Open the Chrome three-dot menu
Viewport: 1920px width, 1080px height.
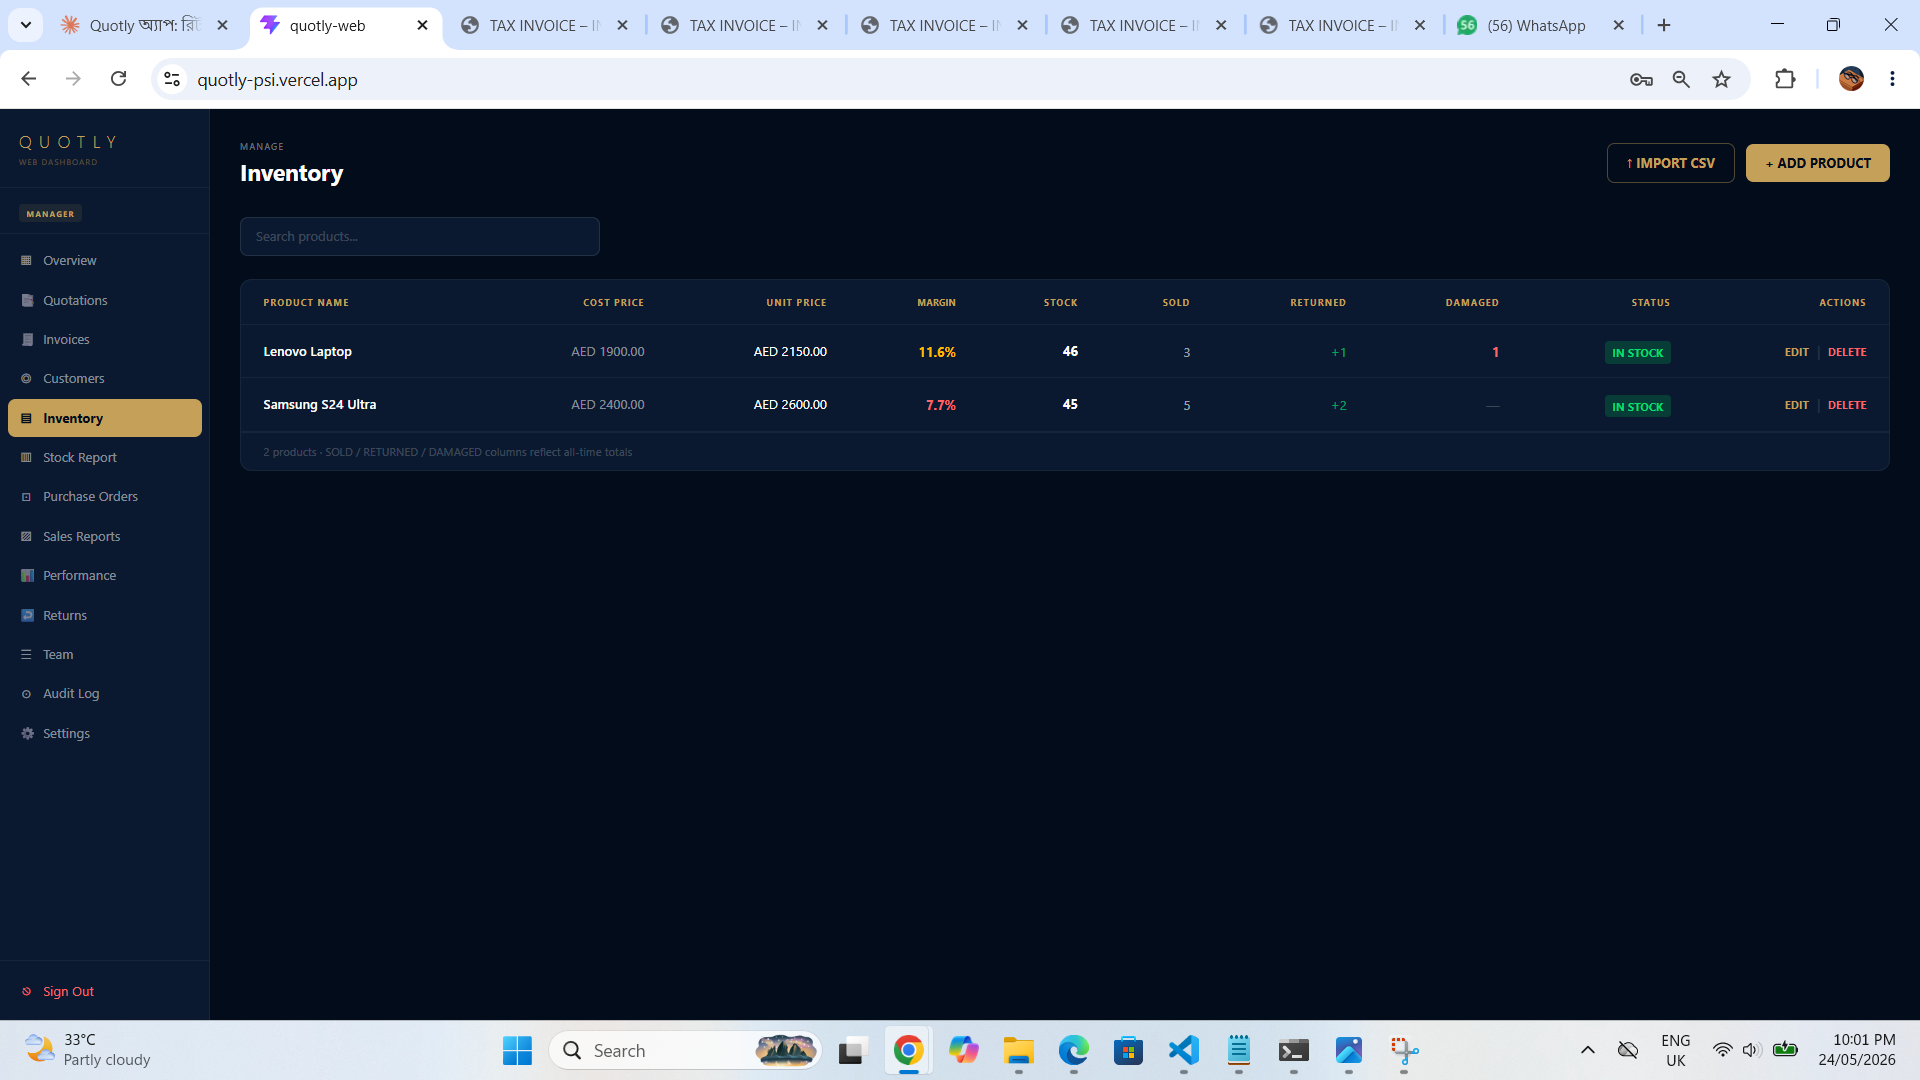1892,79
